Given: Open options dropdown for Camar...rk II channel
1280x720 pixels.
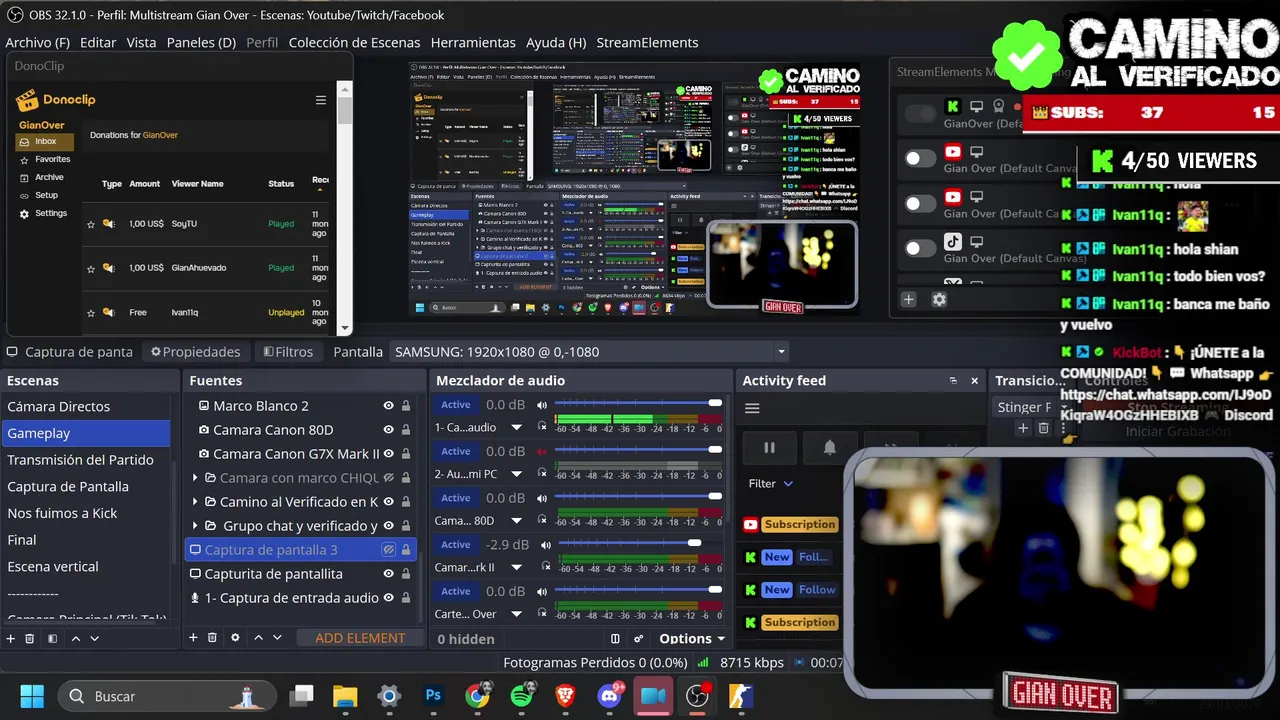Looking at the screenshot, I should click(516, 567).
